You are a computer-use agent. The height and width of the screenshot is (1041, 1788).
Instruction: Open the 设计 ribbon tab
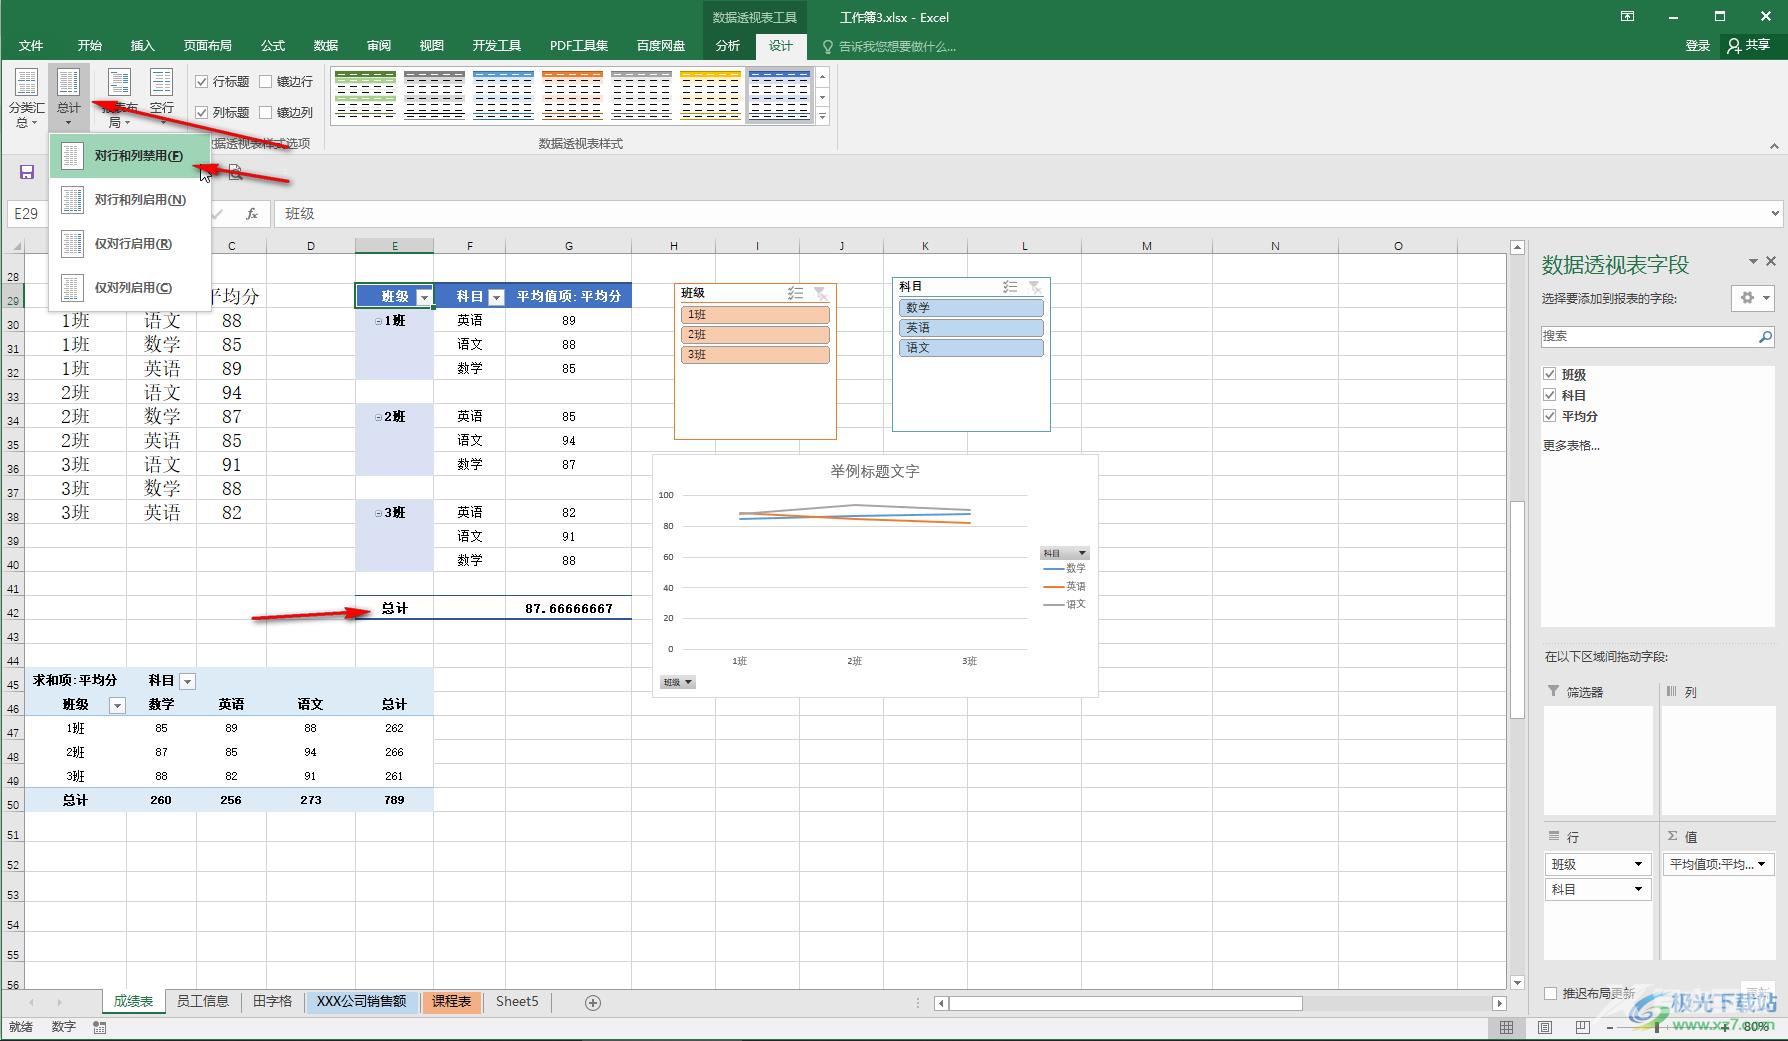[781, 46]
